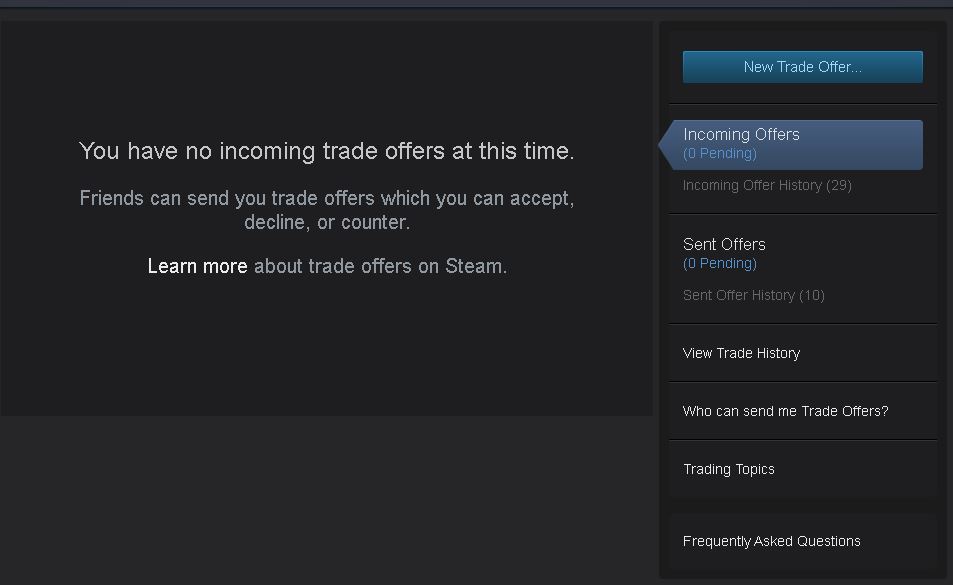Select the Incoming Offers tab heading
The width and height of the screenshot is (953, 585).
[x=741, y=134]
